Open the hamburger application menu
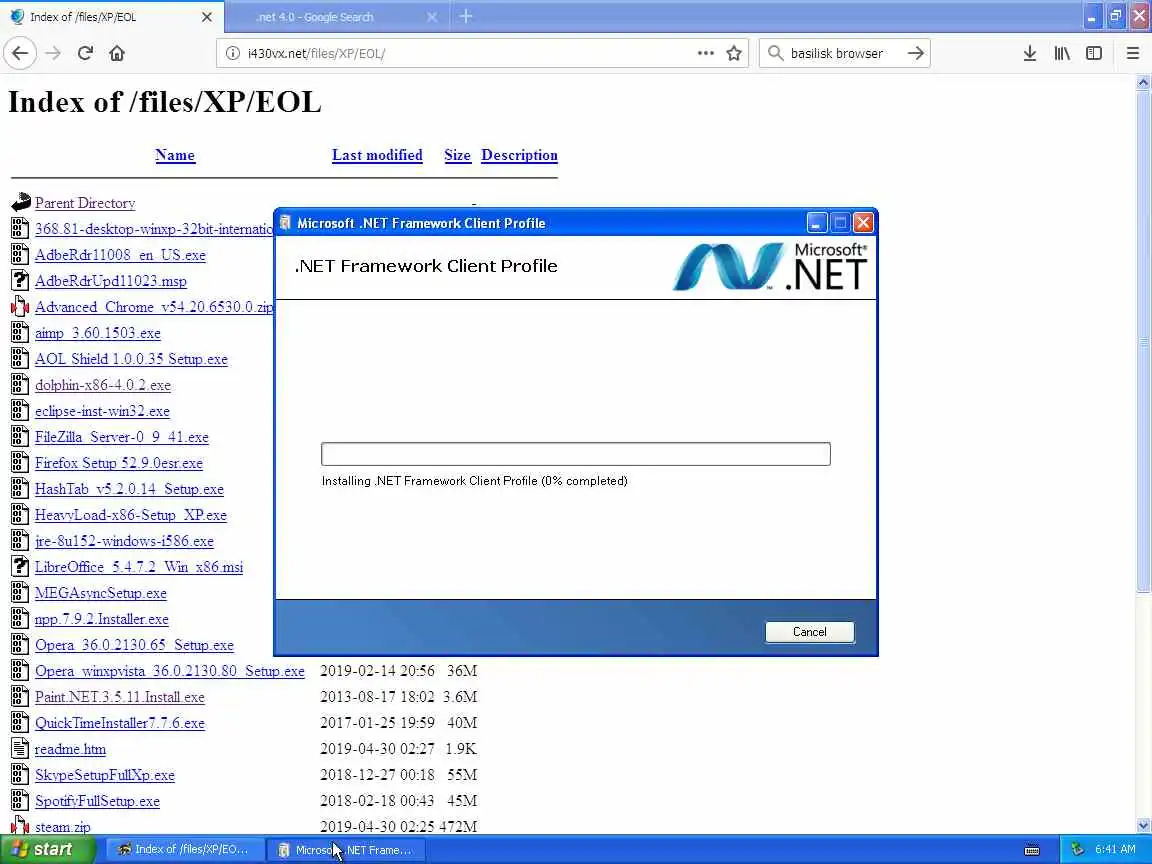 point(1132,53)
